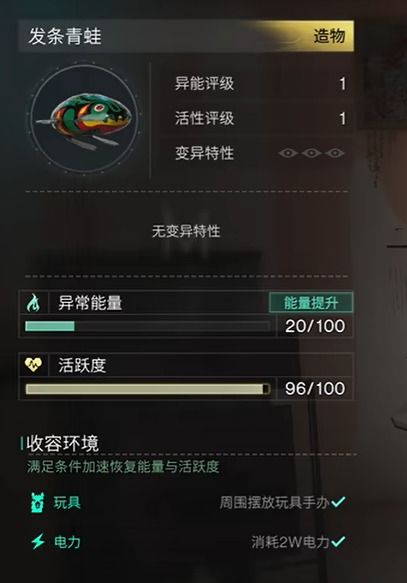Screen dimensions: 407x583
Task: Click the 玩具 requirement label
Action: click(x=67, y=503)
